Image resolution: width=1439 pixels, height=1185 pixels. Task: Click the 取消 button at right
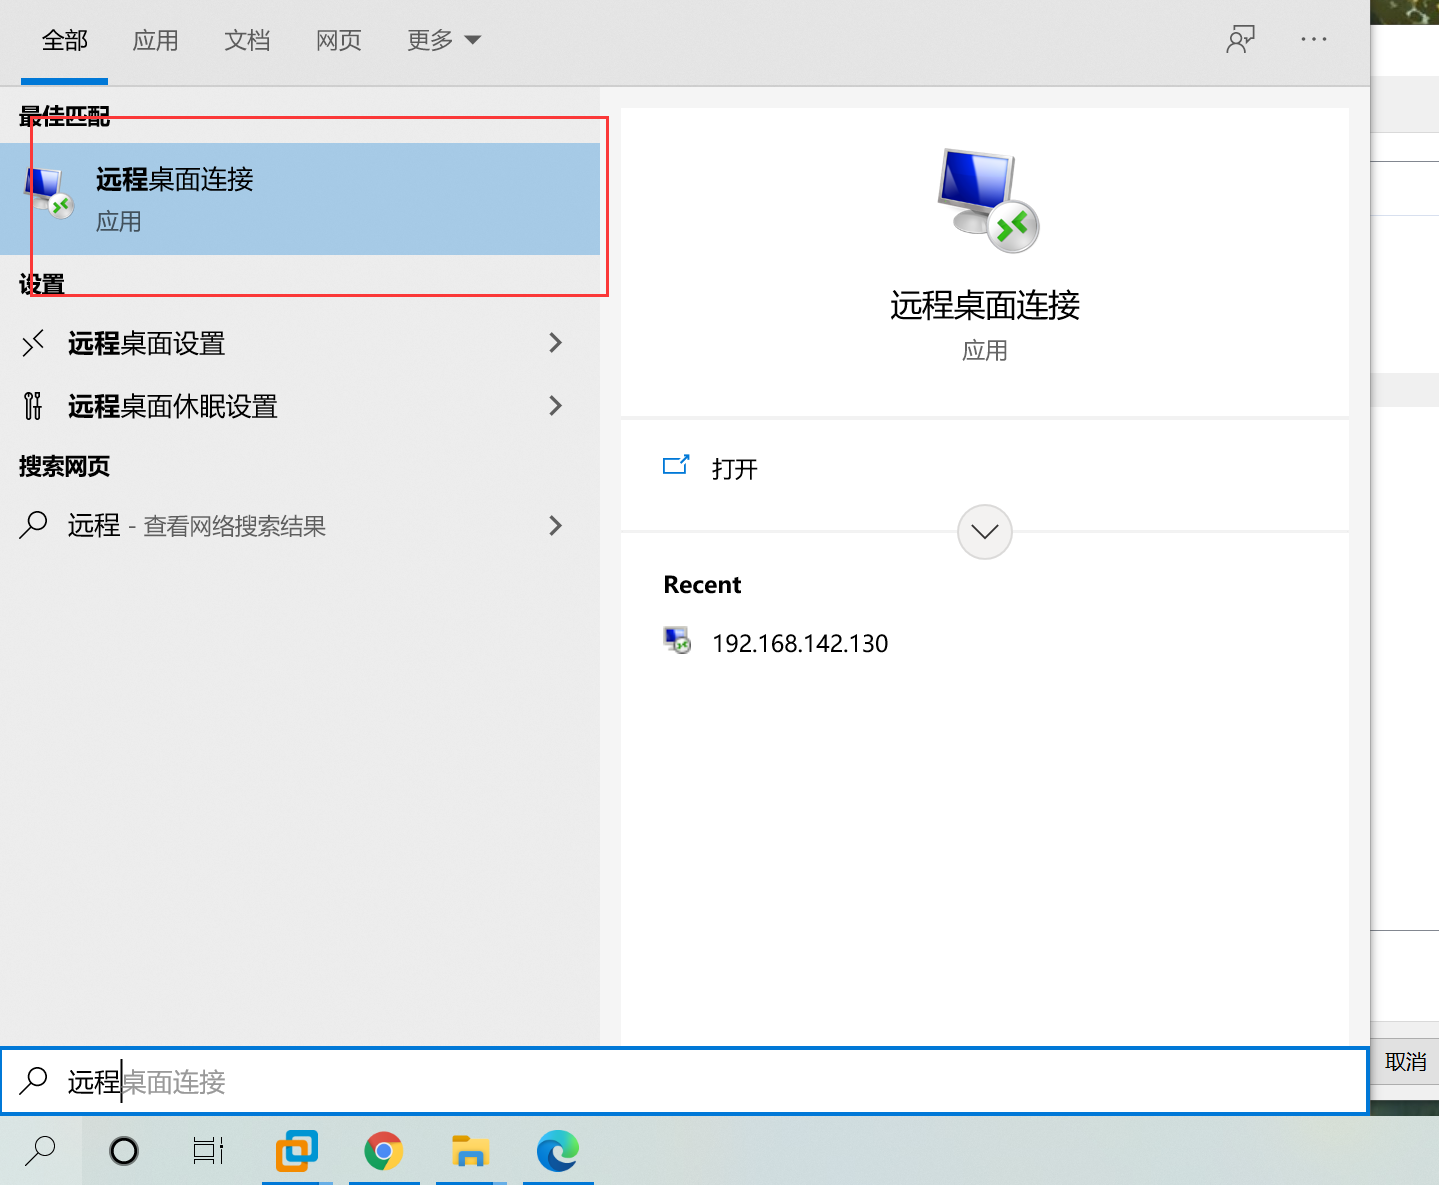coord(1405,1062)
